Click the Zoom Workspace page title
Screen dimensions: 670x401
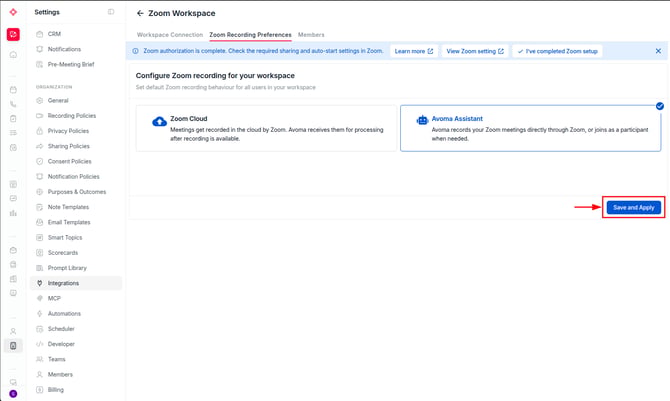click(x=182, y=13)
